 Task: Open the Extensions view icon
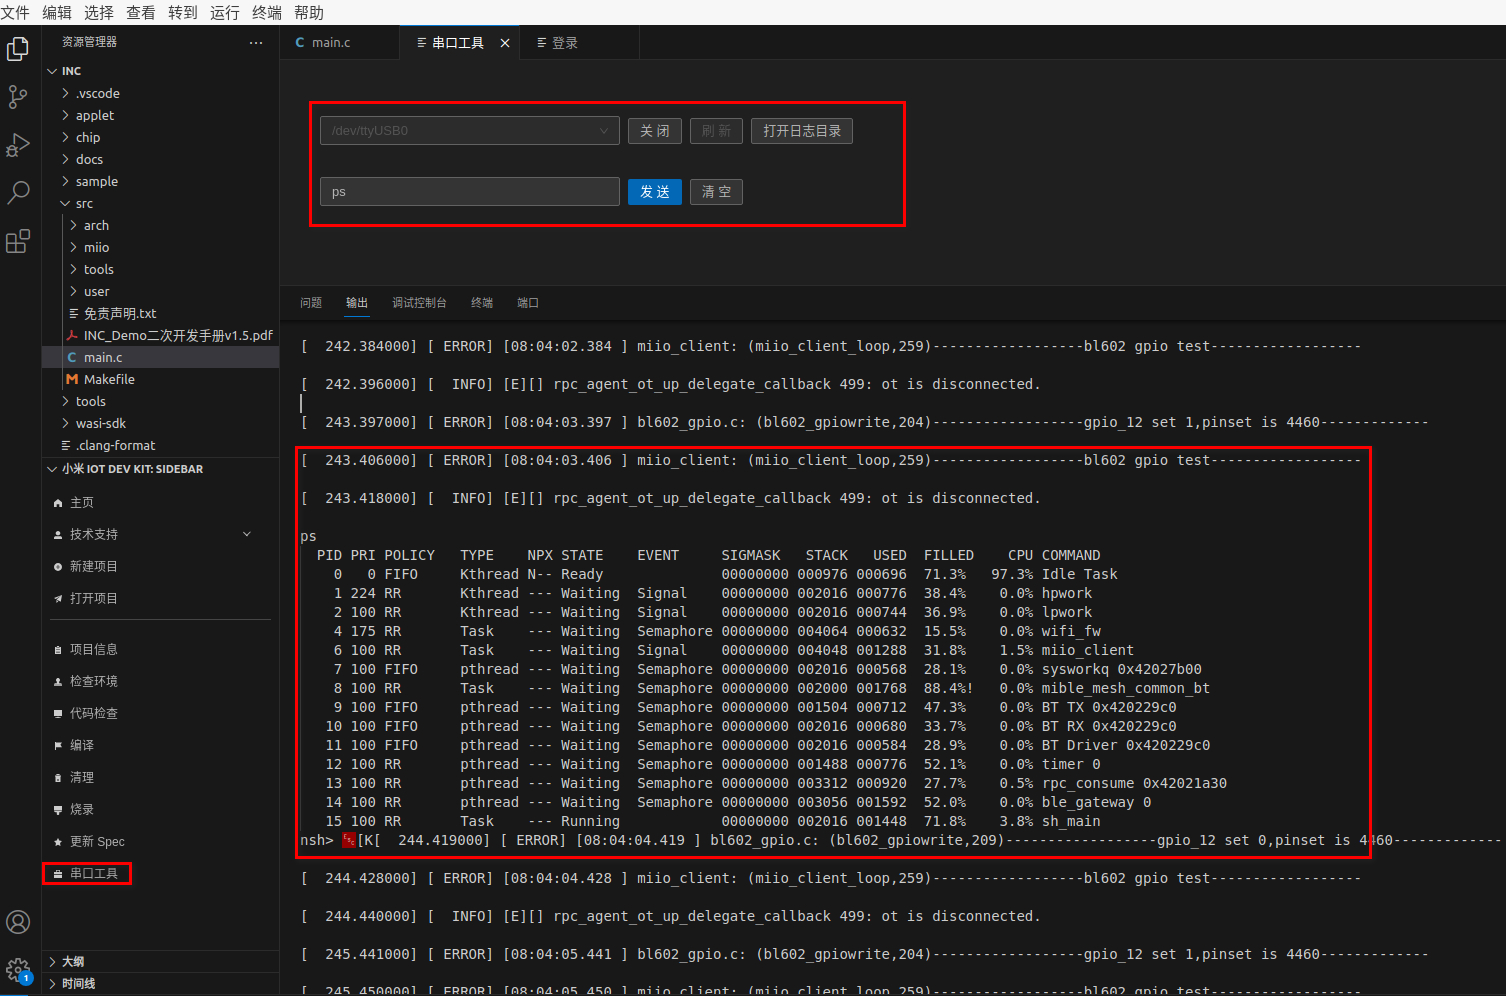click(x=18, y=241)
